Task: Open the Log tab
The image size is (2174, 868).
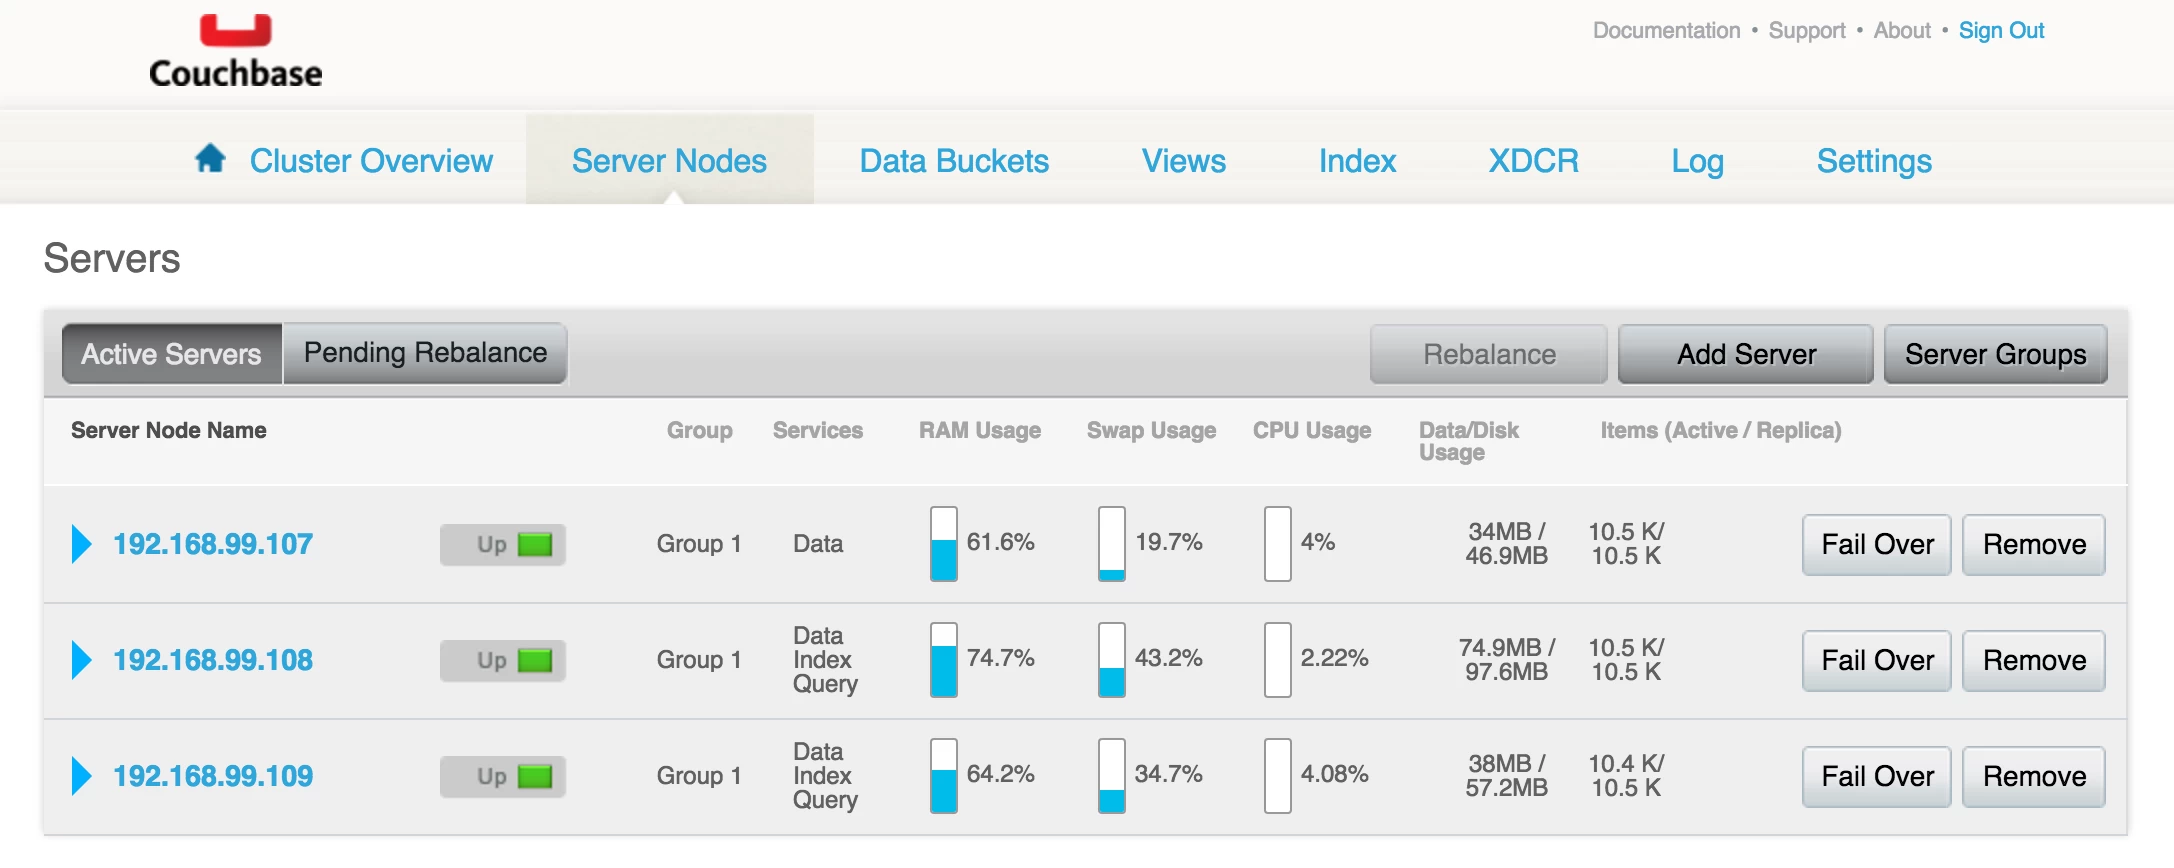Action: coord(1698,161)
